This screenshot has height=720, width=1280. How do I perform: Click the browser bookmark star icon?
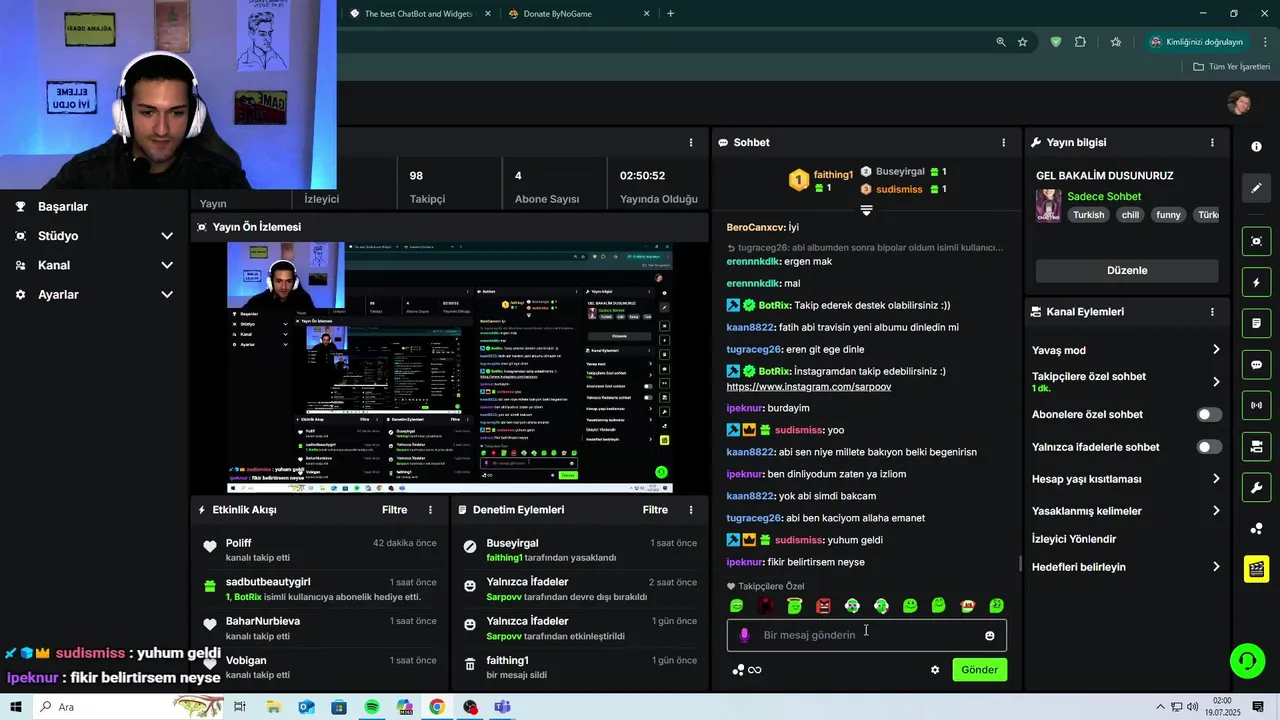[x=1023, y=42]
